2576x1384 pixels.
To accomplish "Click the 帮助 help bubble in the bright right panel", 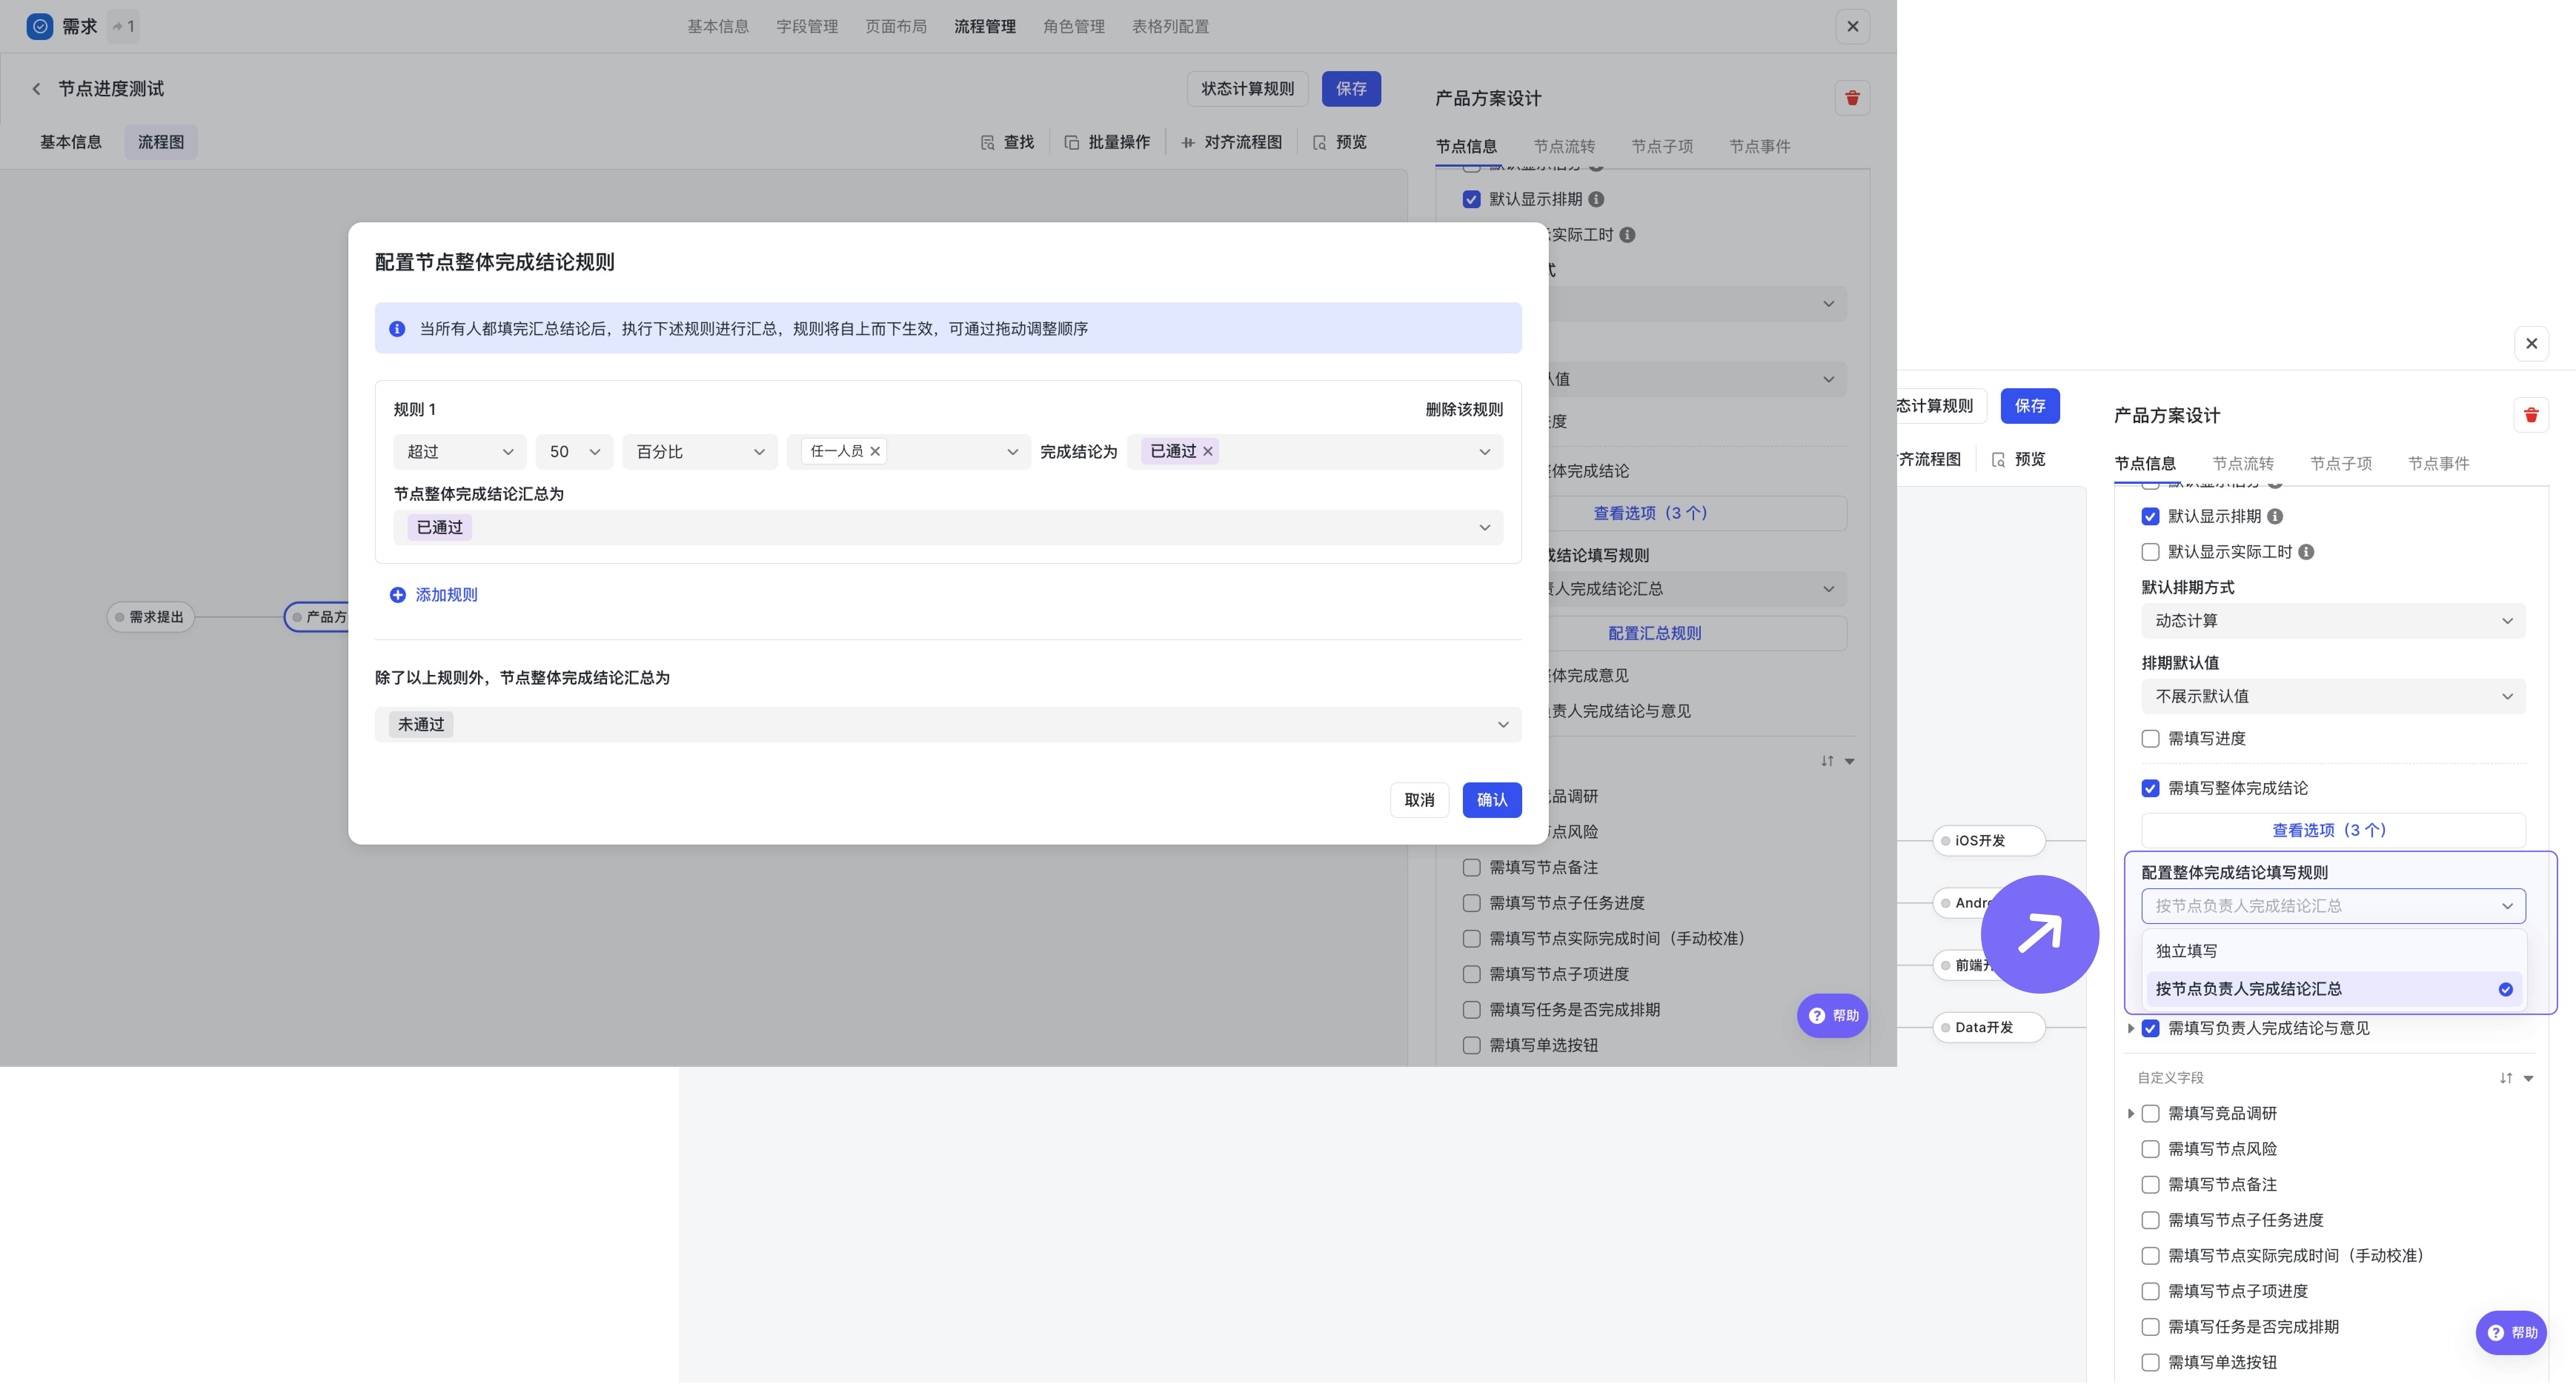I will point(2511,1333).
